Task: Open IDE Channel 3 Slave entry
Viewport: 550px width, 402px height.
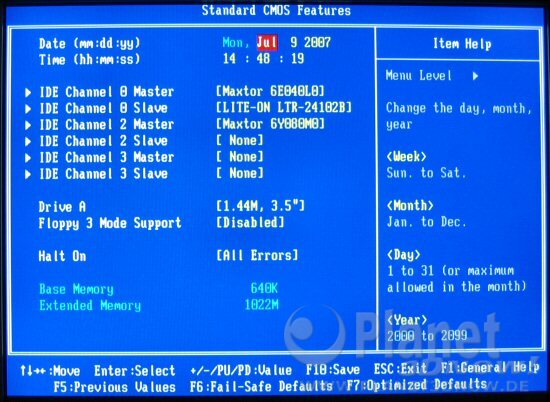Action: click(103, 173)
